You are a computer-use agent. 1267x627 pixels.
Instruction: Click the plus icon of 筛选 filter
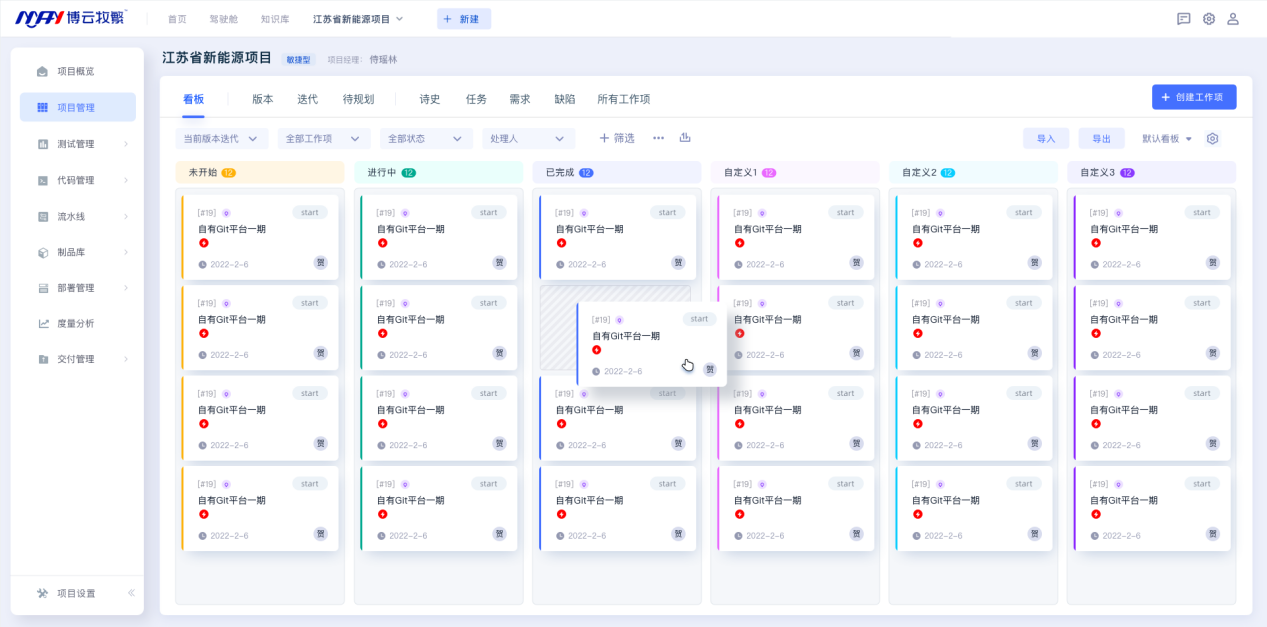603,138
